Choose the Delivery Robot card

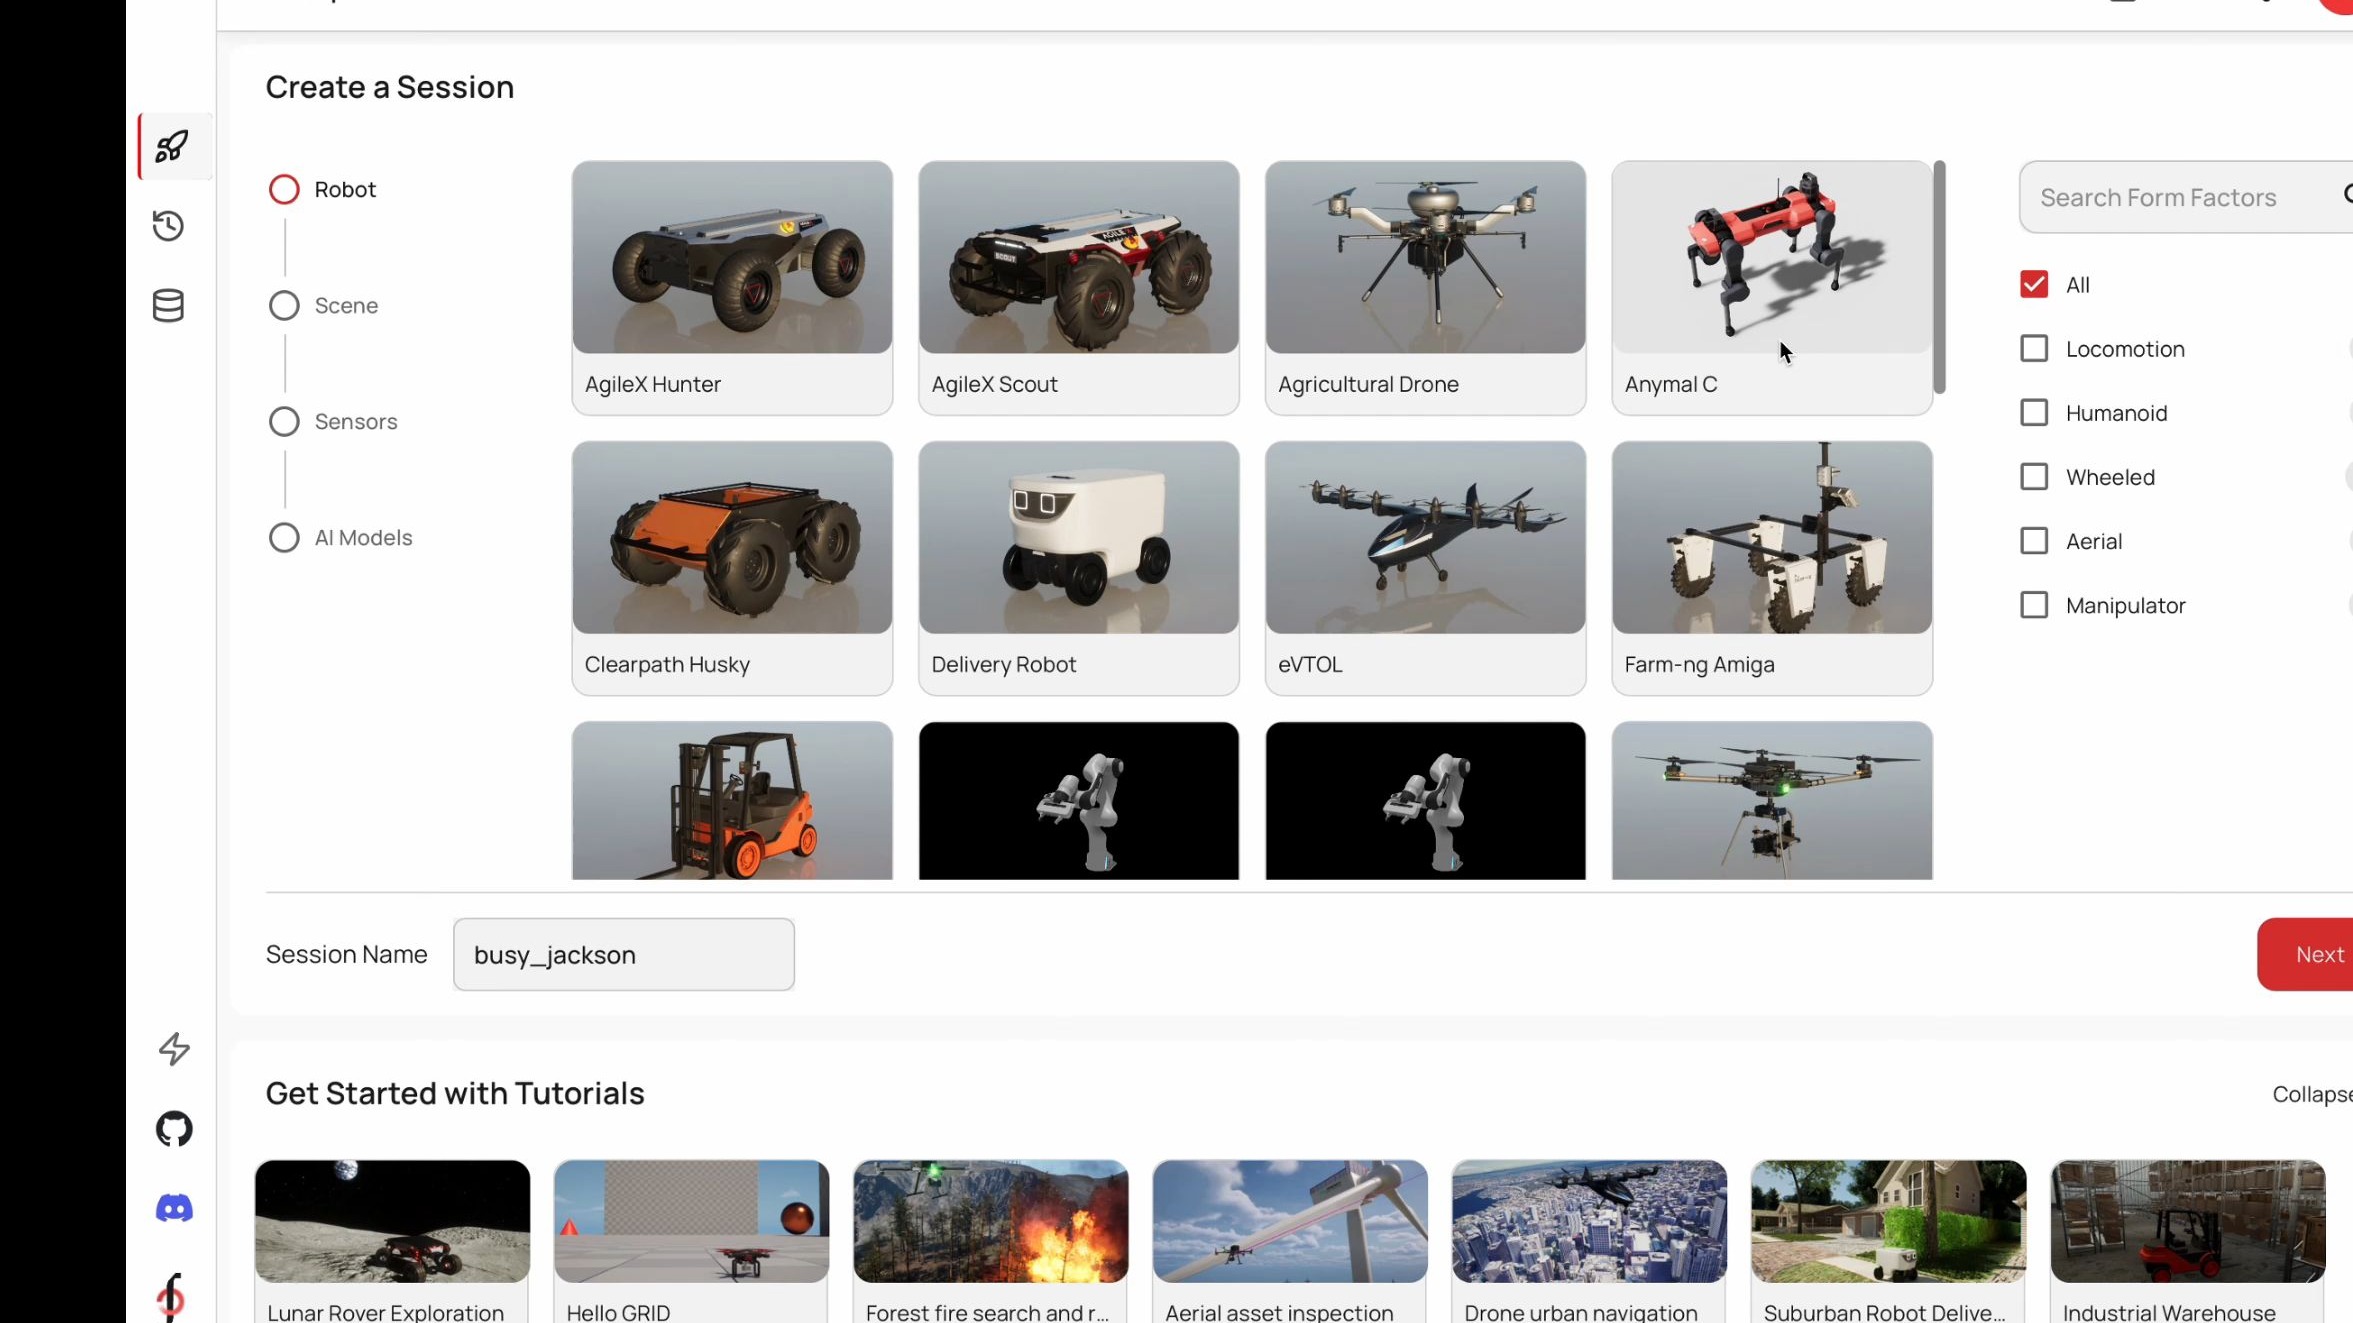[1079, 568]
